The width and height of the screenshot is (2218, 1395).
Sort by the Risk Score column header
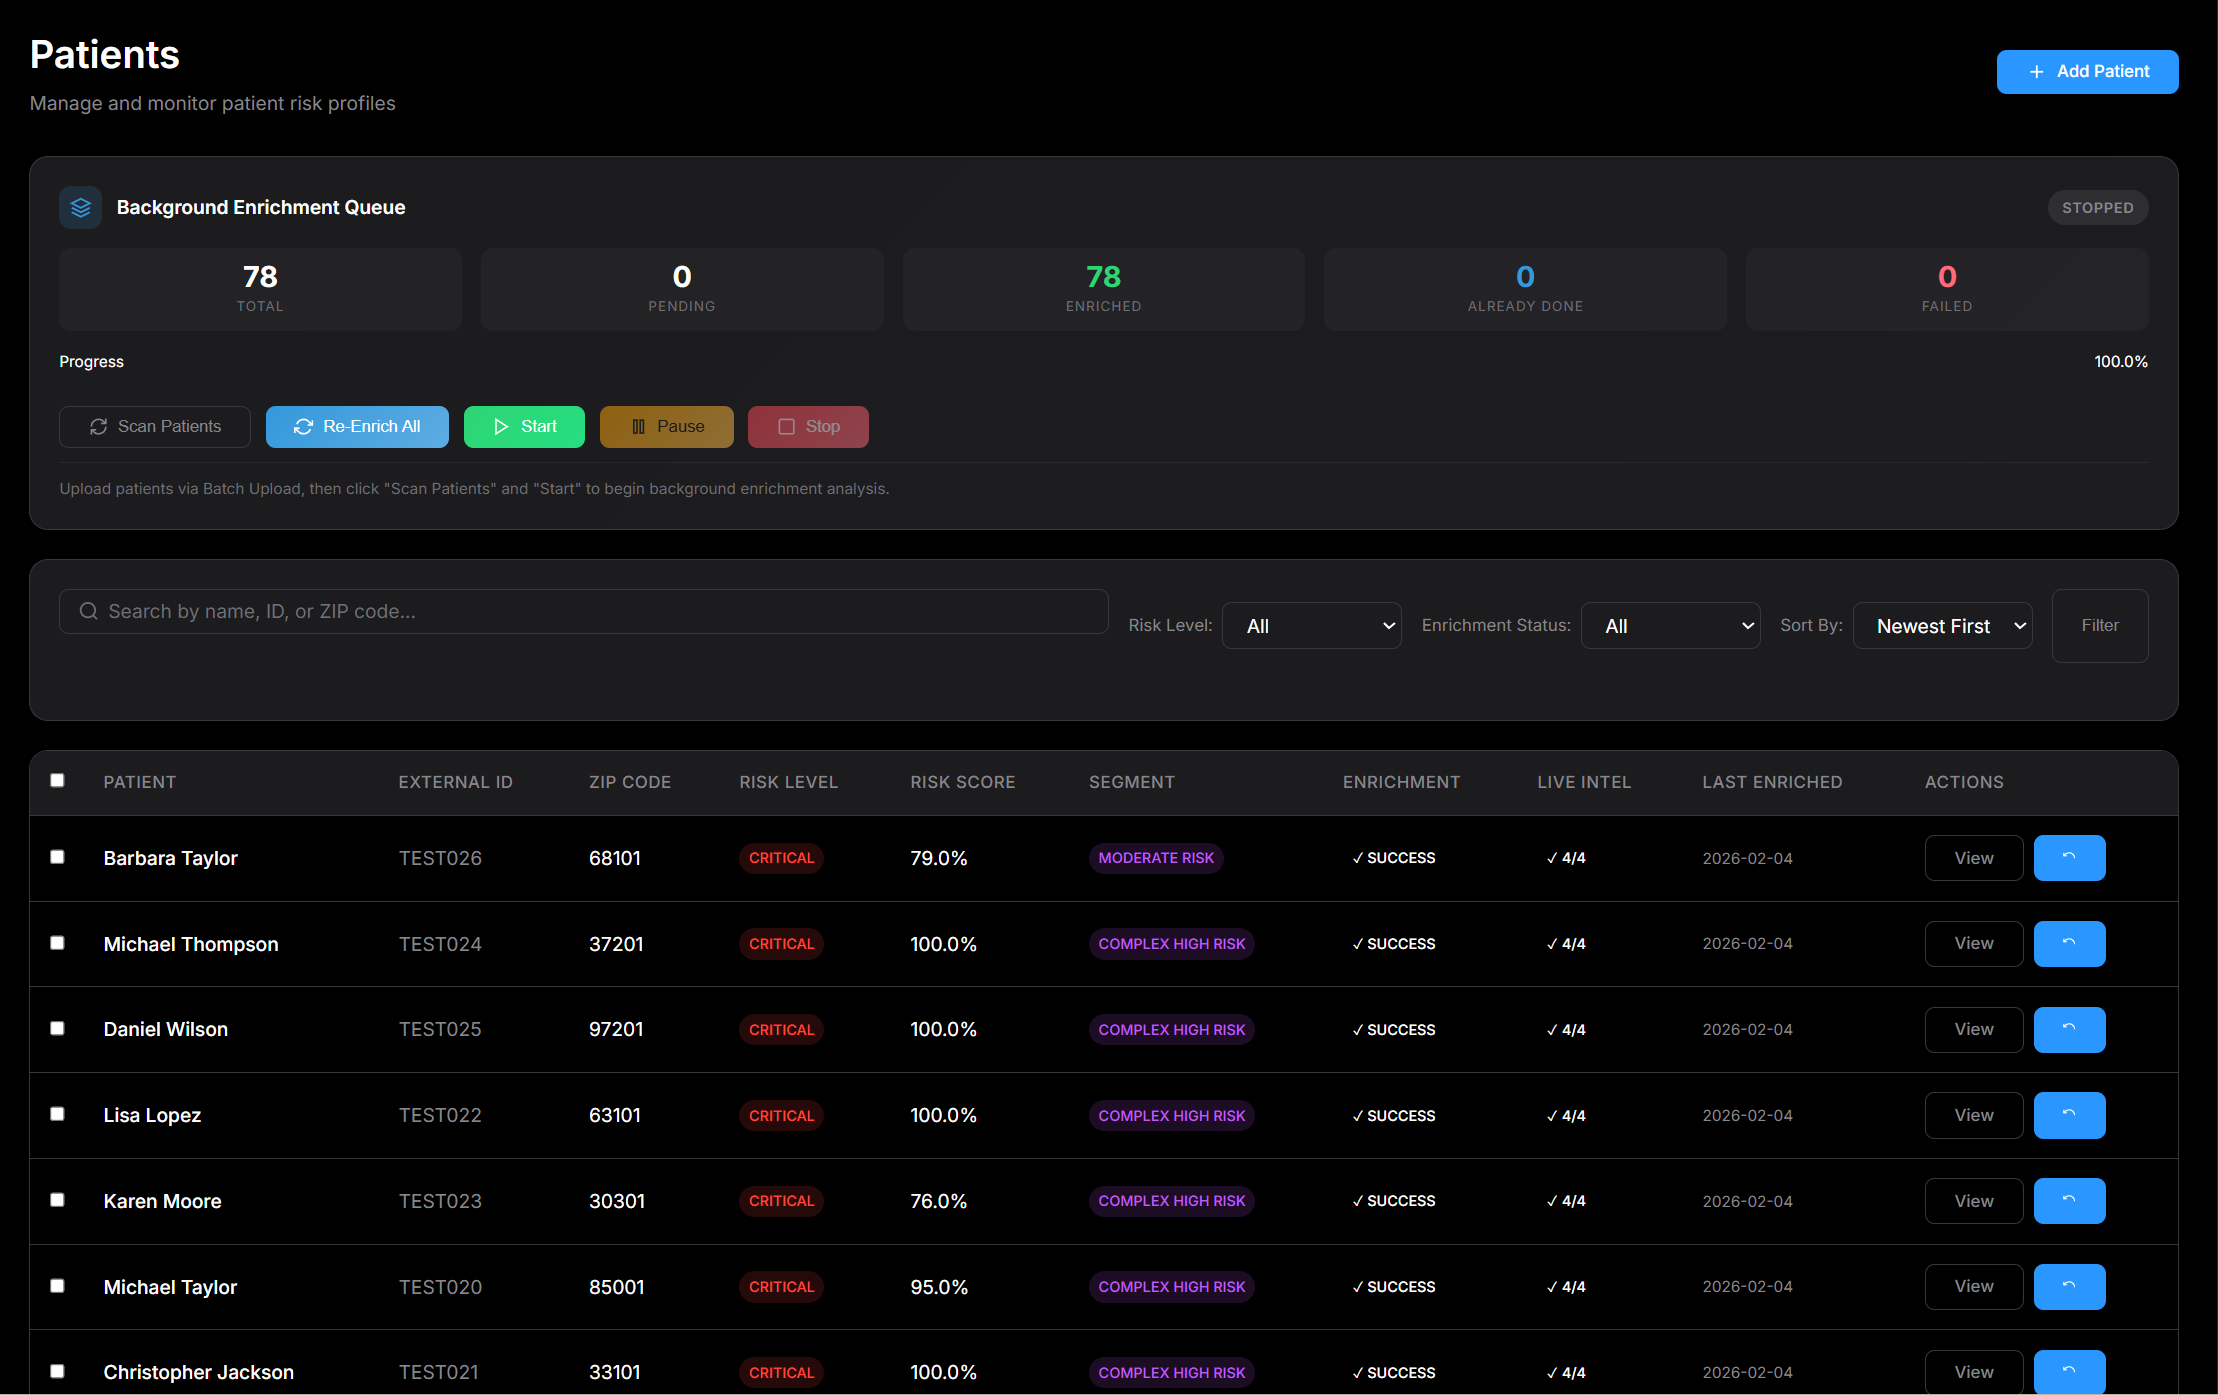[x=962, y=782]
